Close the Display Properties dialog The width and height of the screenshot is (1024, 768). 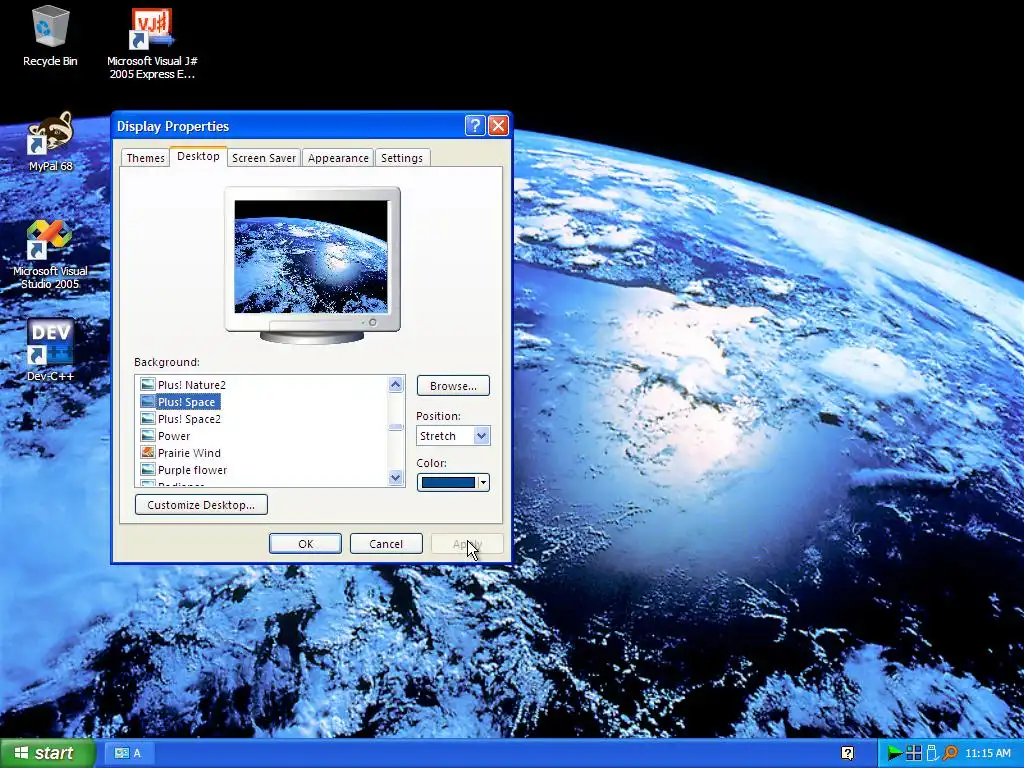coord(498,125)
